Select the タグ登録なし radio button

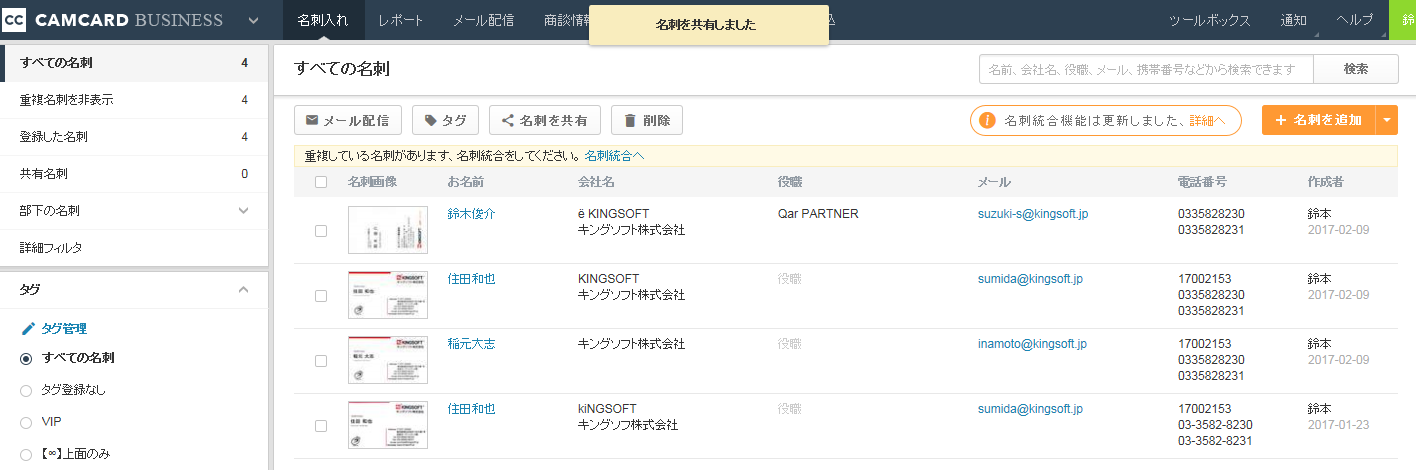click(27, 390)
